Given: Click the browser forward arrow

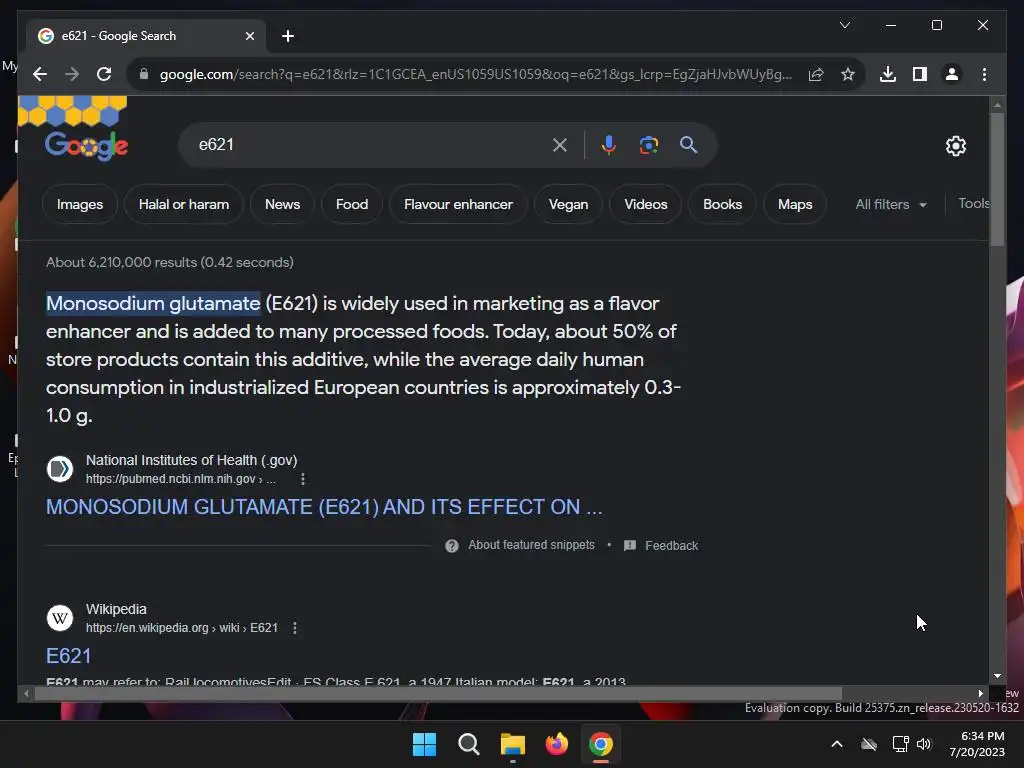Looking at the screenshot, I should (72, 74).
